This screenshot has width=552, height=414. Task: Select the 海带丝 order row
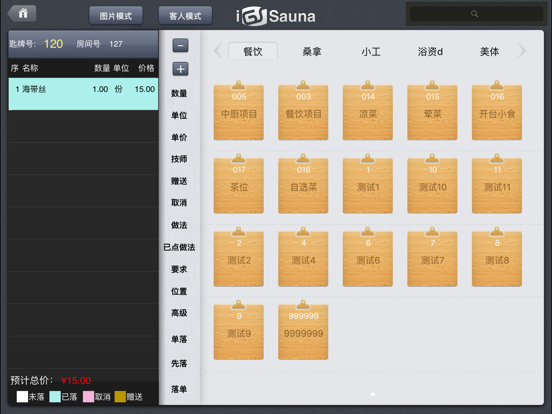83,94
